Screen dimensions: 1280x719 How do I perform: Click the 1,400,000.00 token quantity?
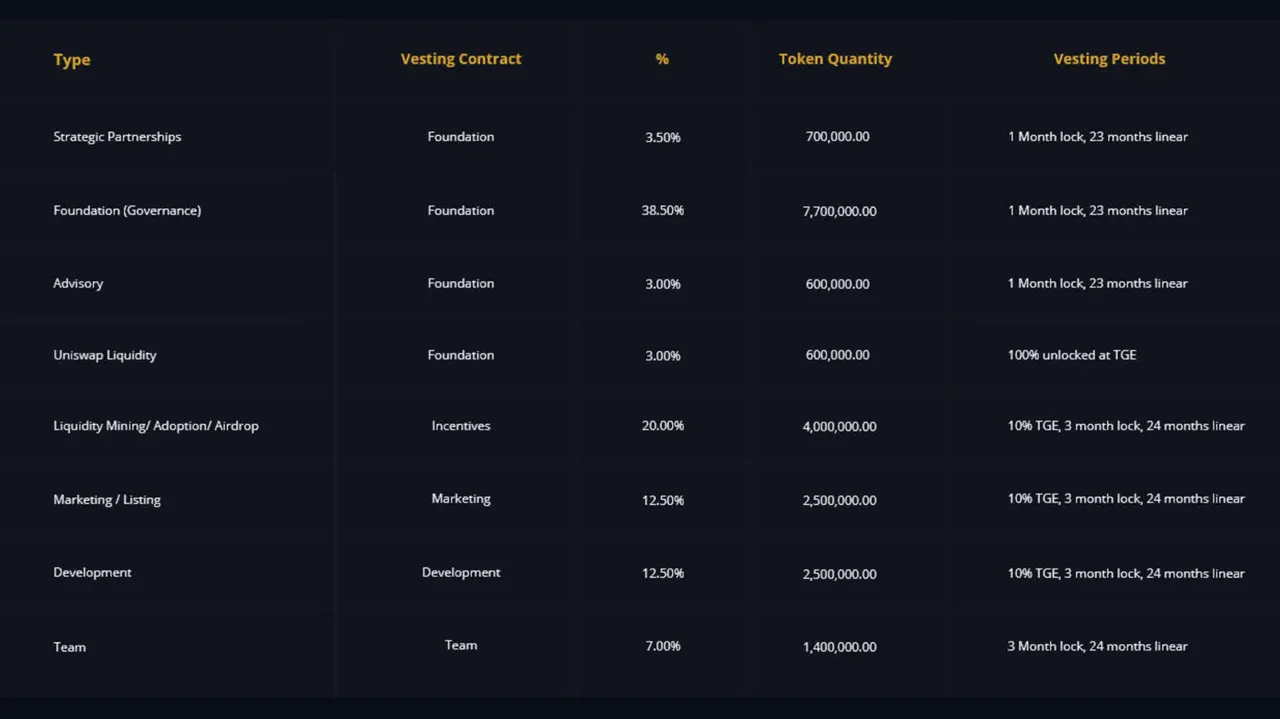click(839, 647)
